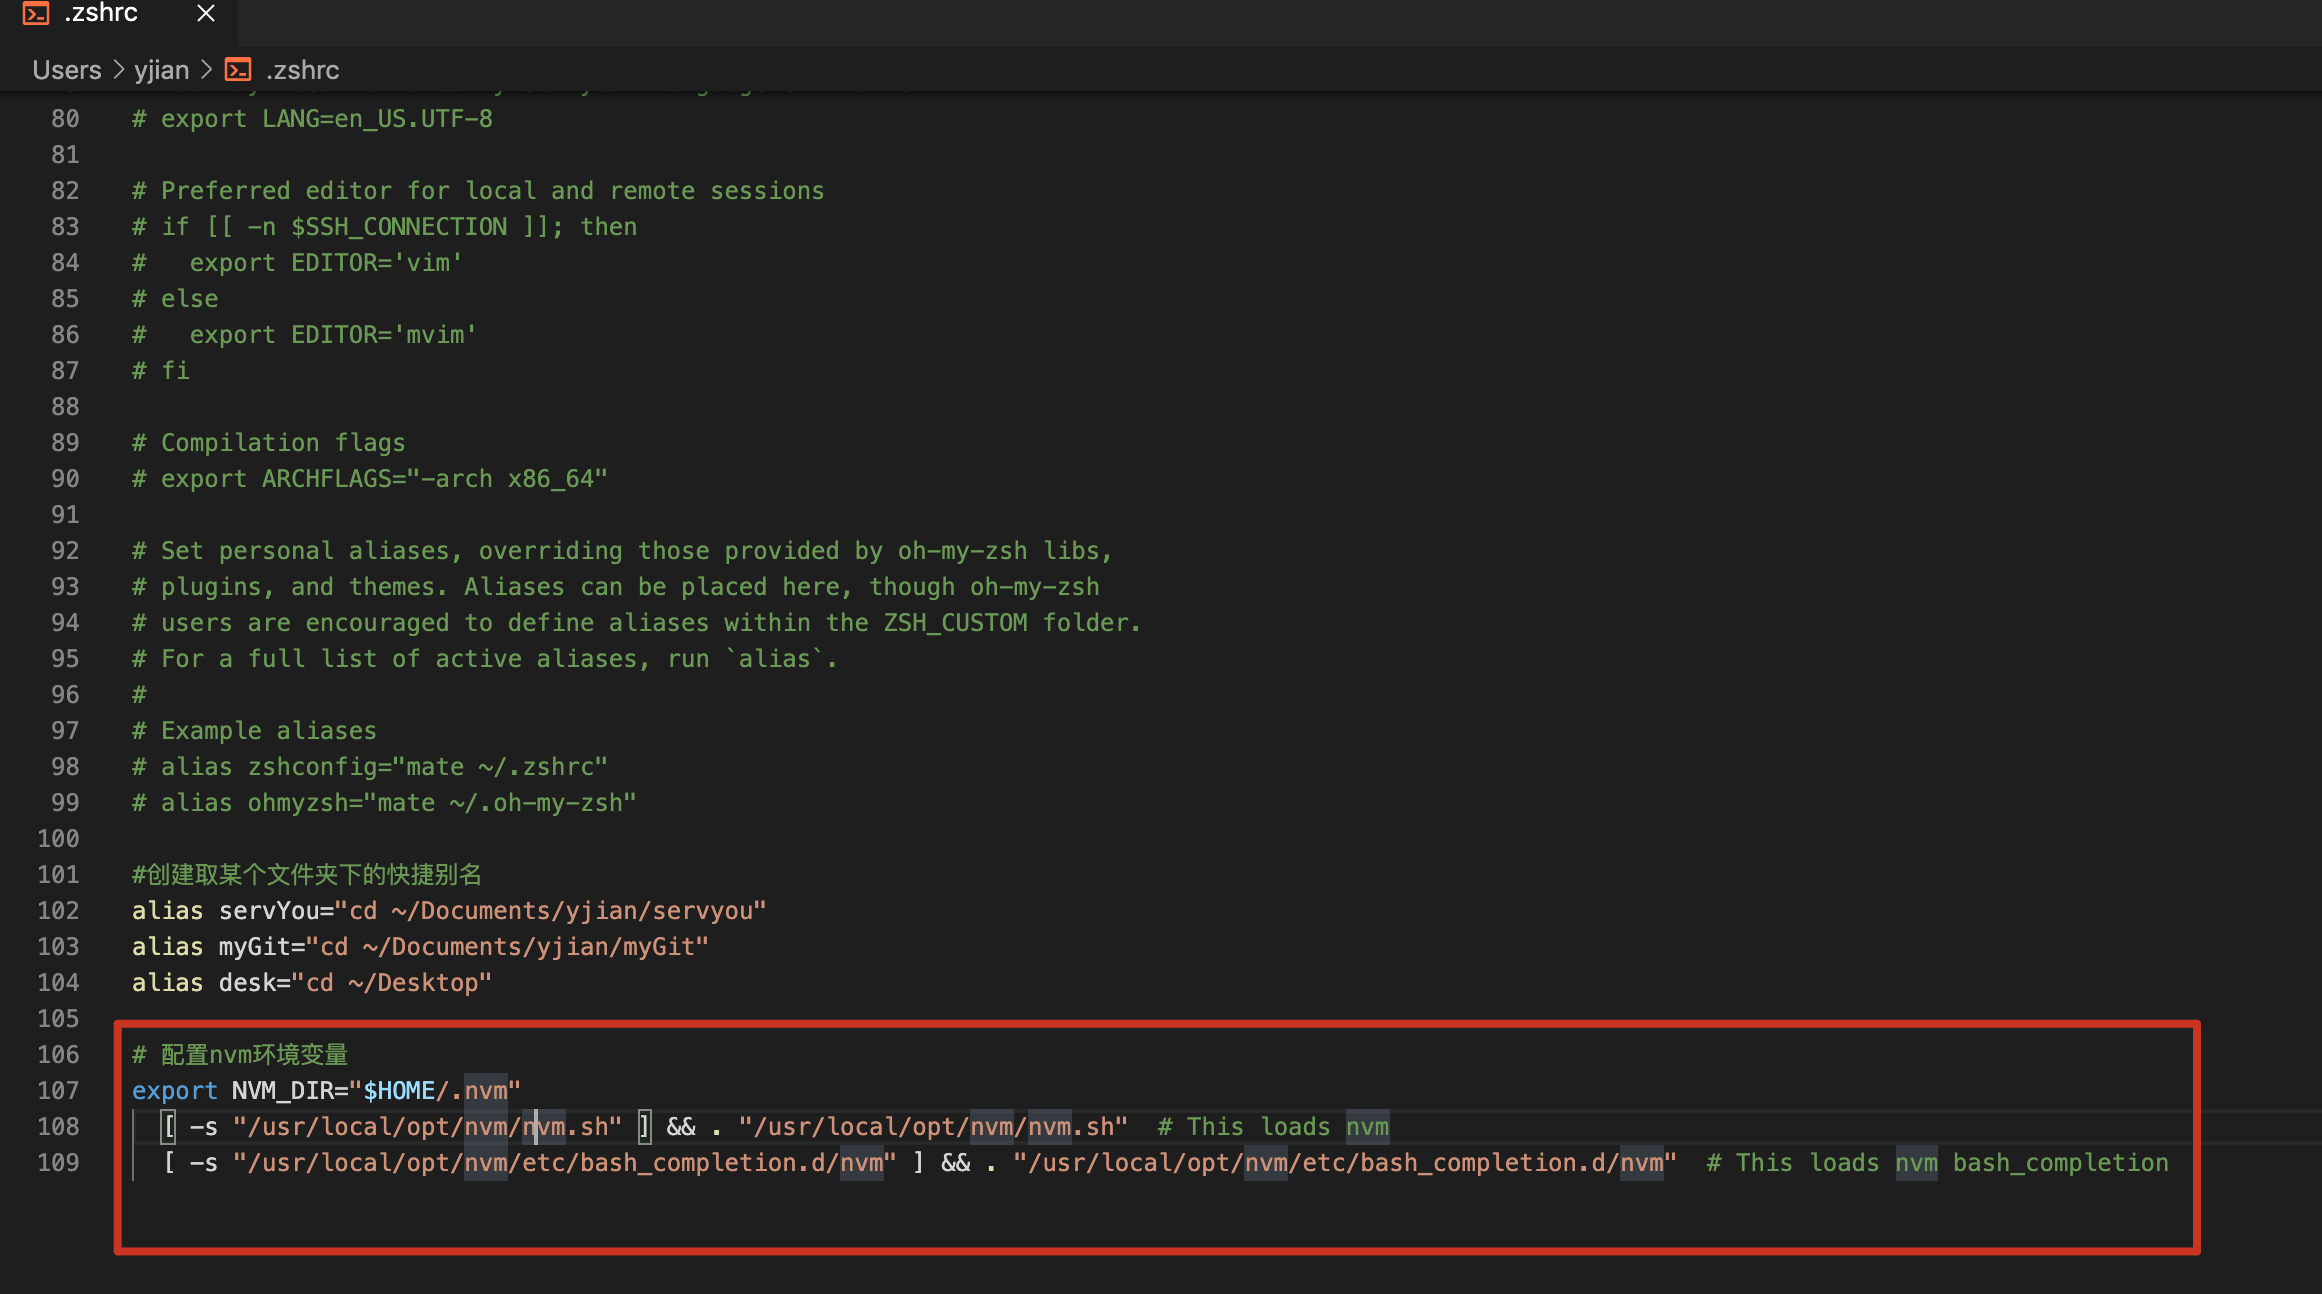Click 'ZSH_CUSTOM folder' text on line 94

tap(1007, 623)
